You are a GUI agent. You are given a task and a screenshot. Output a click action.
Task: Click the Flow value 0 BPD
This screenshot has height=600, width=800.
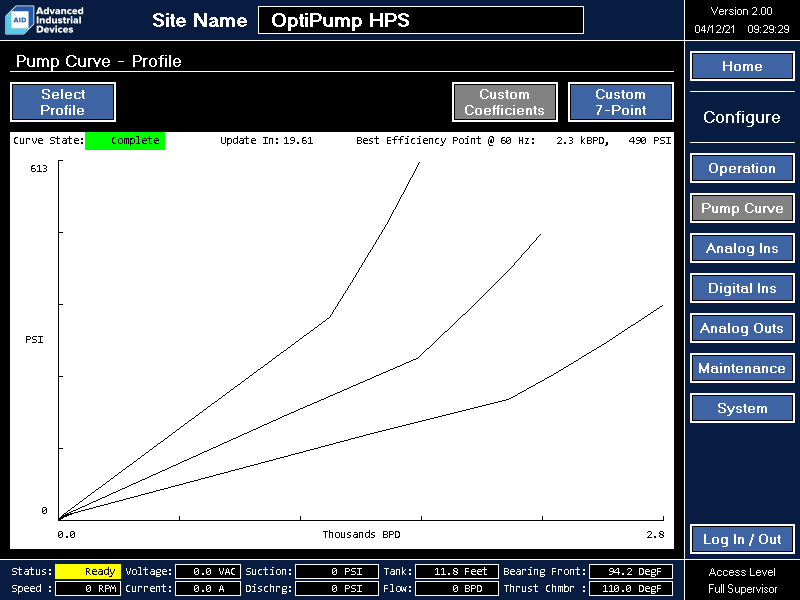point(457,588)
